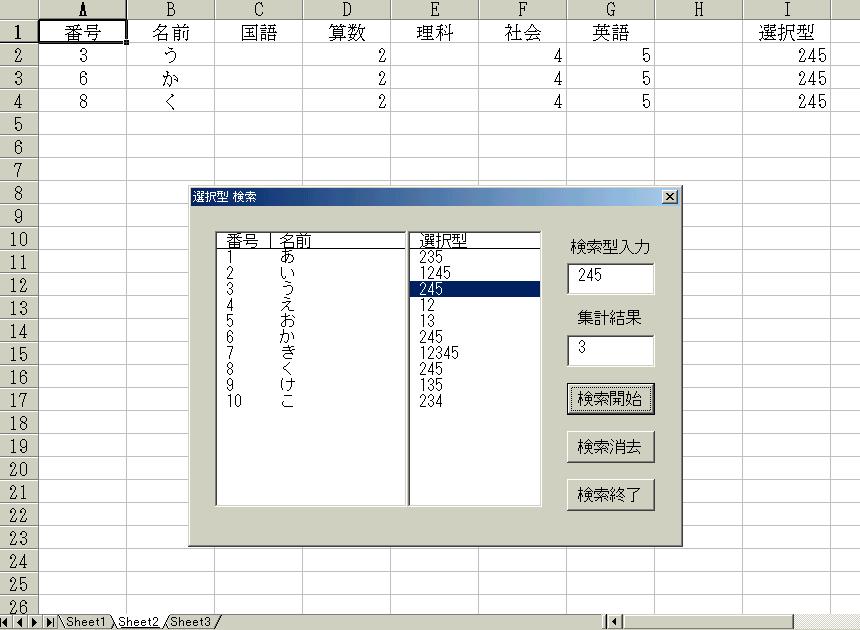Go to last sheet tab arrow

[49, 622]
